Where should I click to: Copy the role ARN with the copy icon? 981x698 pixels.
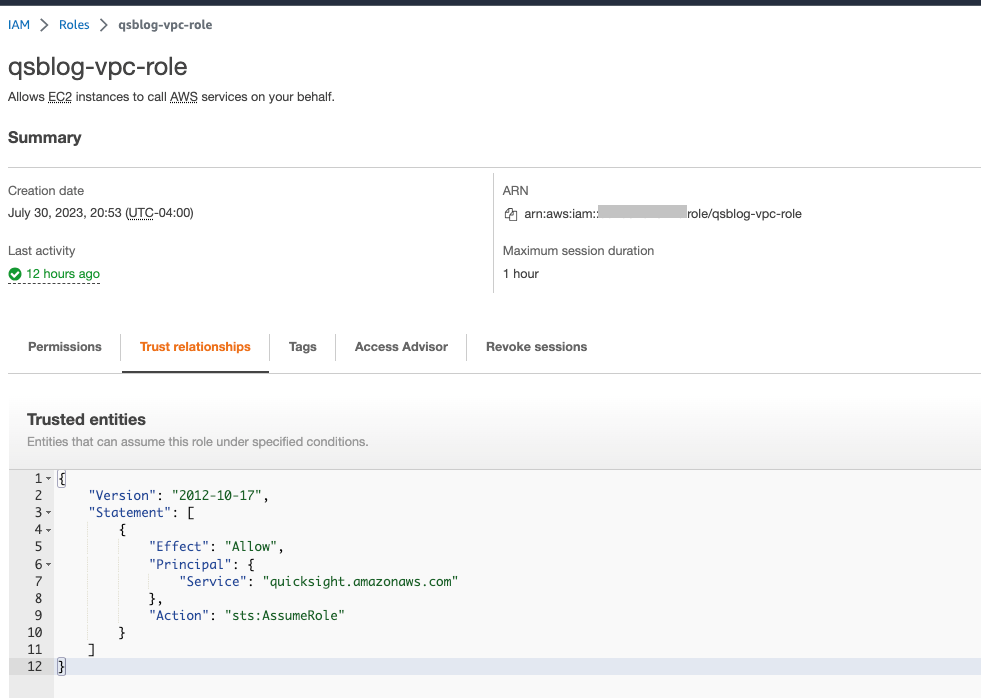pyautogui.click(x=511, y=214)
